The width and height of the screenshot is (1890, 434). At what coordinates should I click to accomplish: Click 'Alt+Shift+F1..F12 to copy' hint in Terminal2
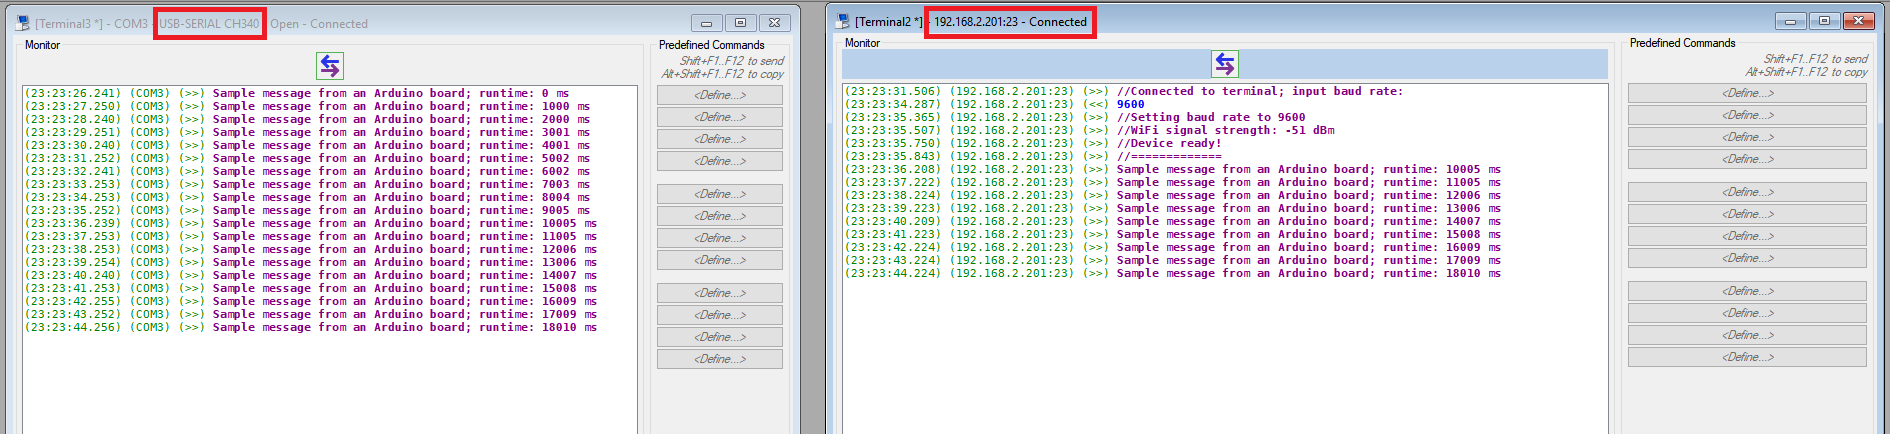pos(1807,72)
